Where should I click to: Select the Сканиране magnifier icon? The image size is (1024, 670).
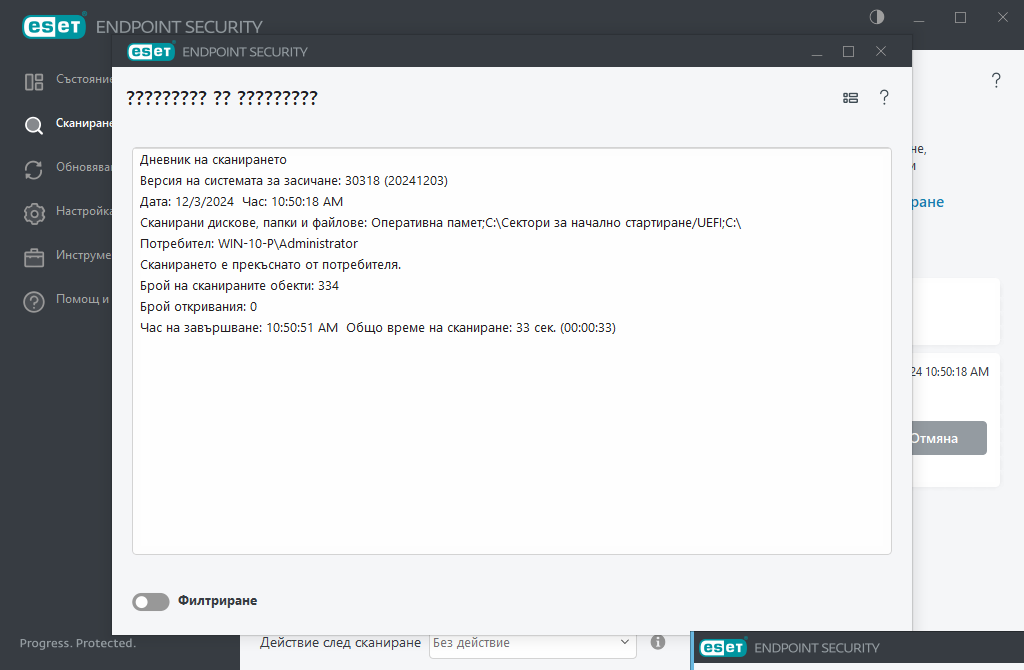point(34,126)
